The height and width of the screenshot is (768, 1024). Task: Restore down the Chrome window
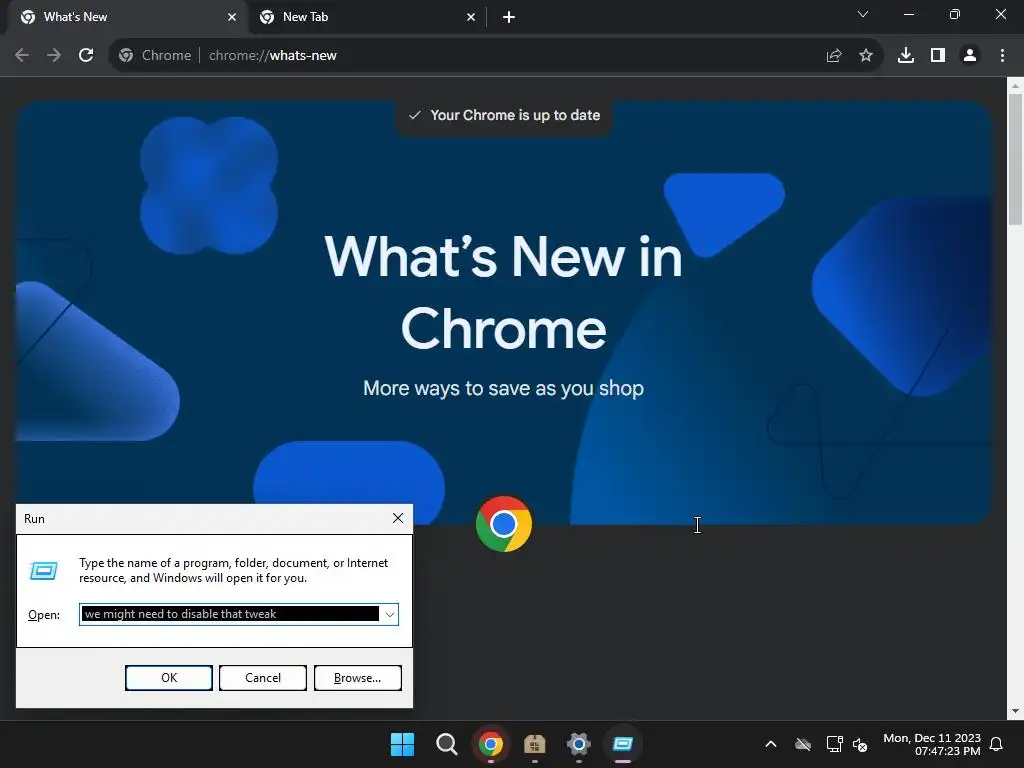[955, 14]
